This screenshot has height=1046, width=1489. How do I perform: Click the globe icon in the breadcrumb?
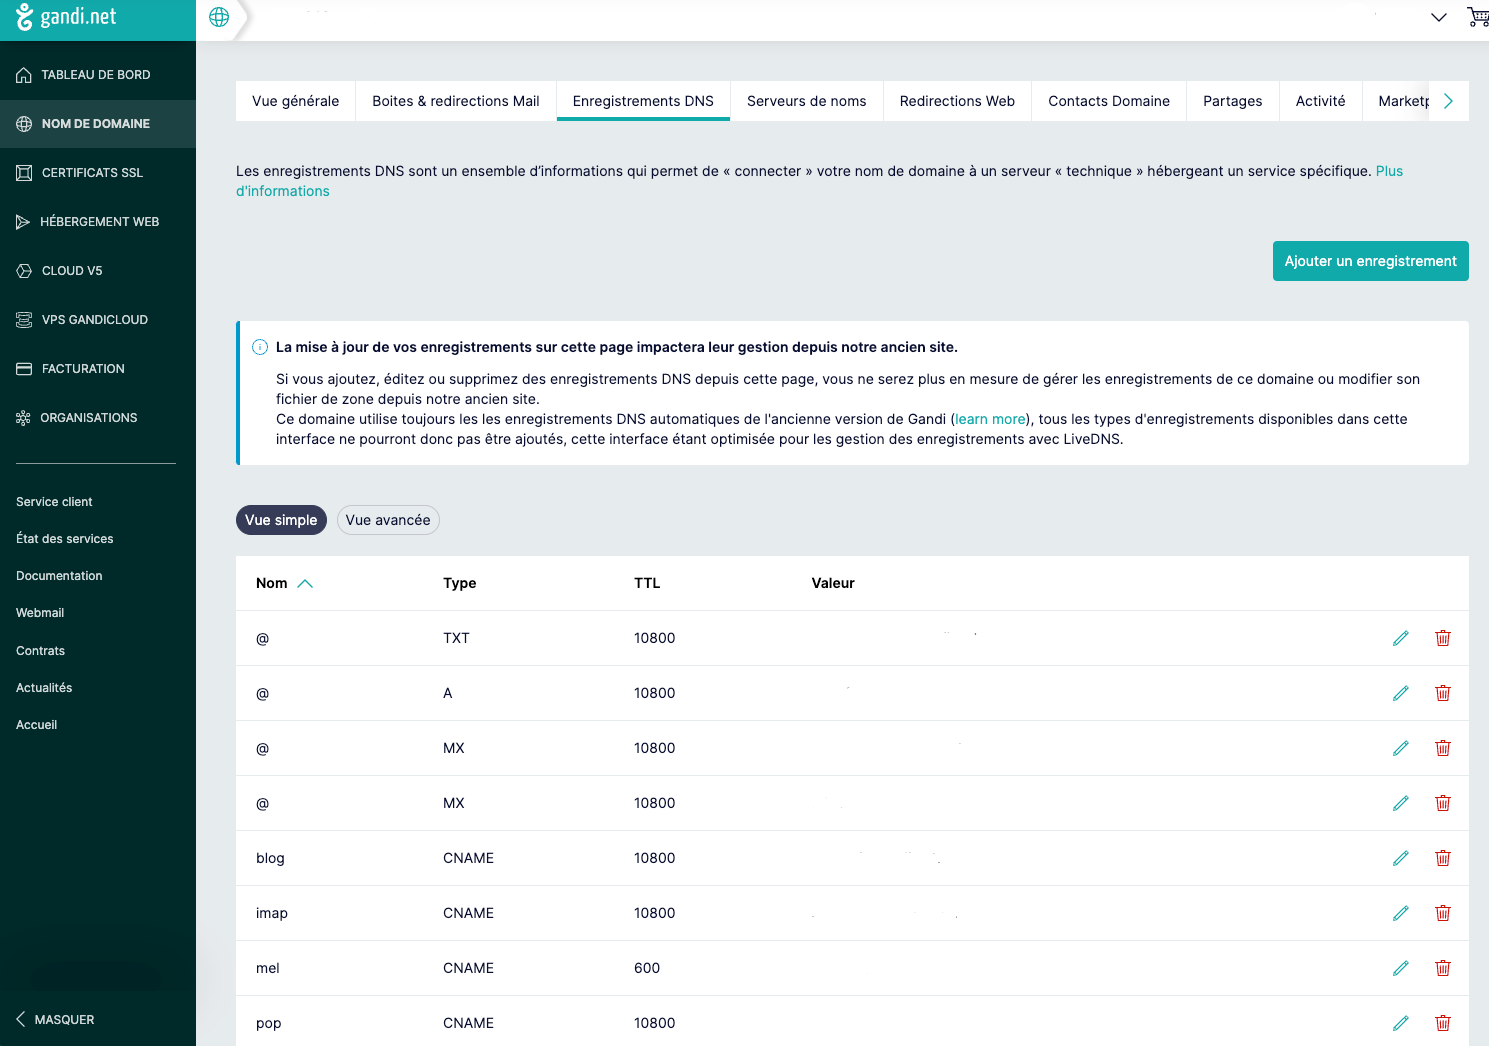point(219,17)
